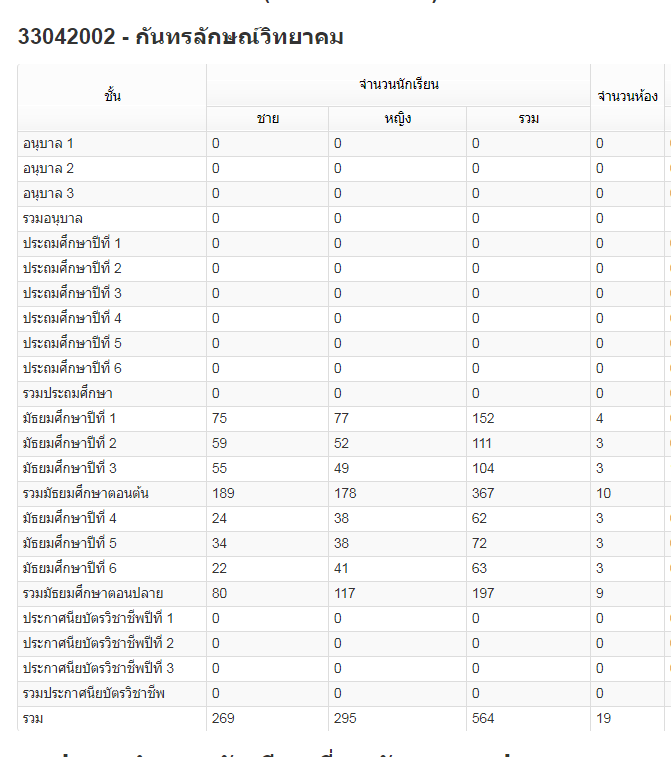Select the ประถมศึกษาปีที่ 4 row label

pyautogui.click(x=72, y=319)
